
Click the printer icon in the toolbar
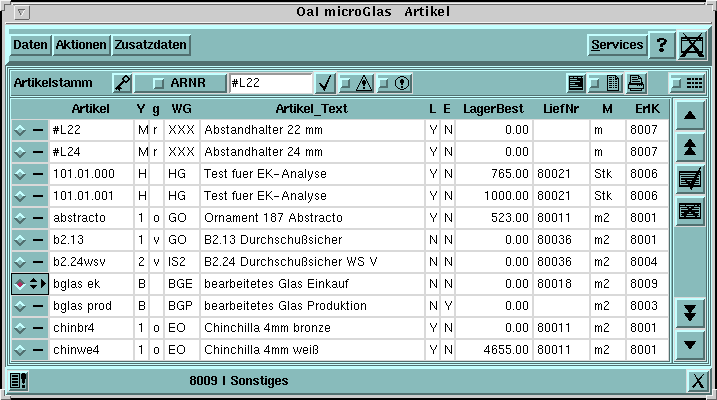pyautogui.click(x=636, y=83)
